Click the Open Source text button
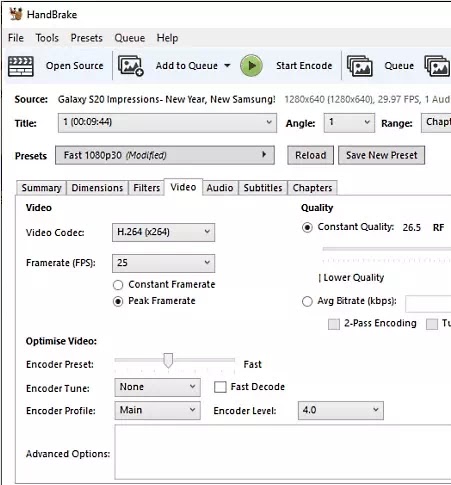This screenshot has width=451, height=485. (75, 66)
